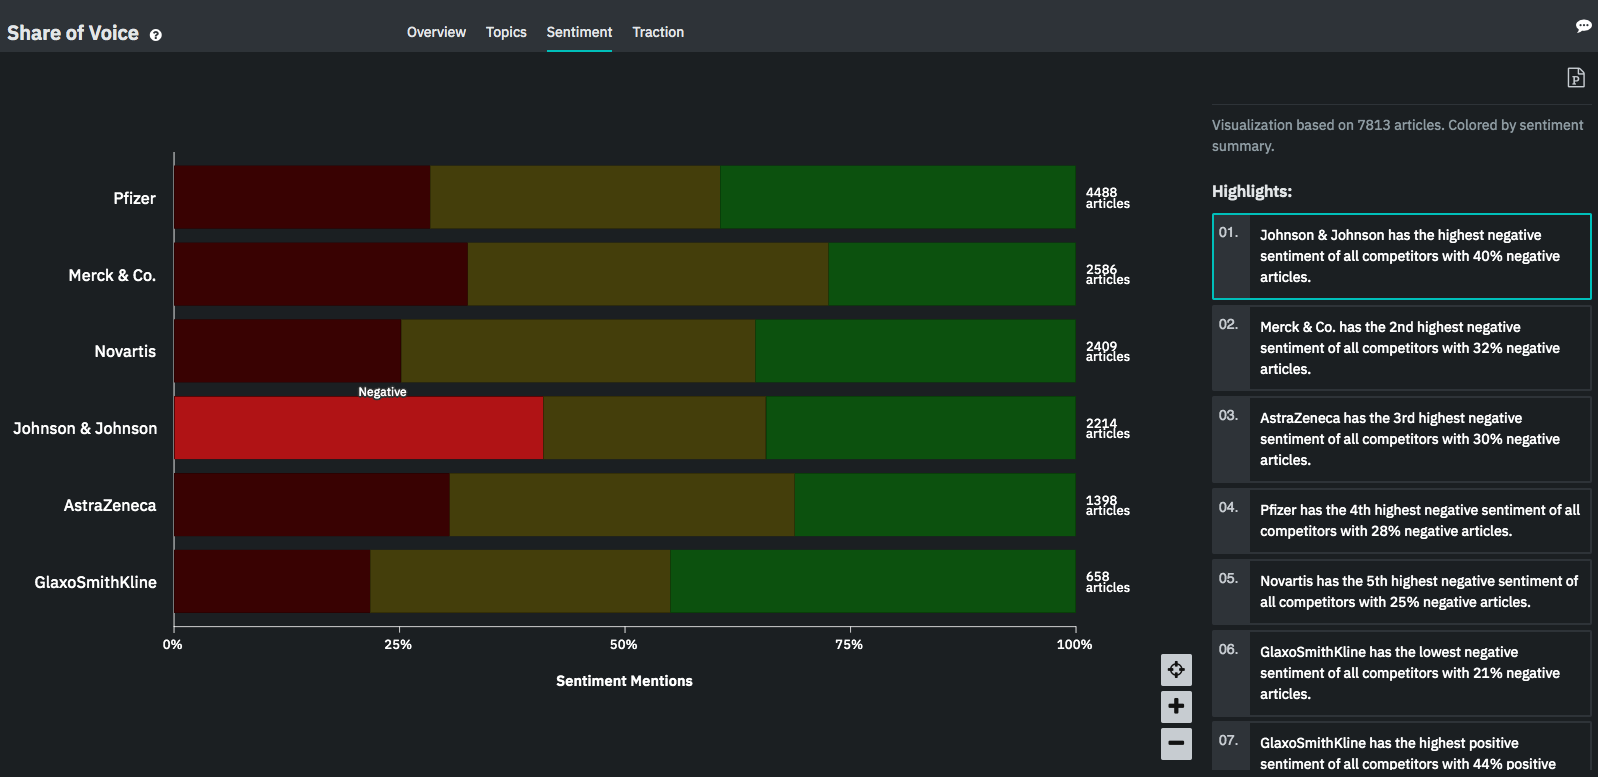The image size is (1598, 777).
Task: Click the 658 articles count
Action: [1108, 582]
